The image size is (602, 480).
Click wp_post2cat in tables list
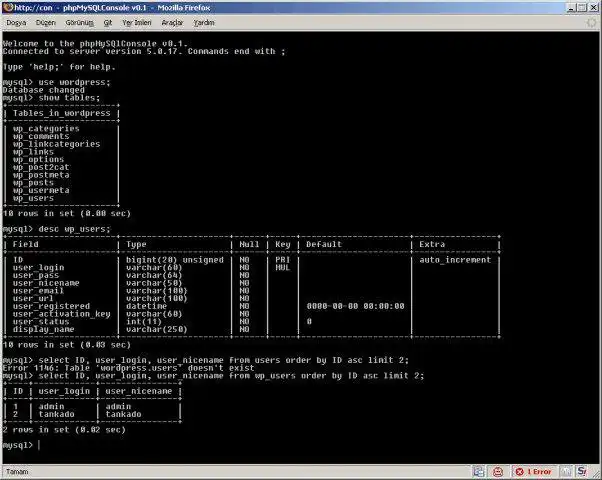(x=41, y=167)
